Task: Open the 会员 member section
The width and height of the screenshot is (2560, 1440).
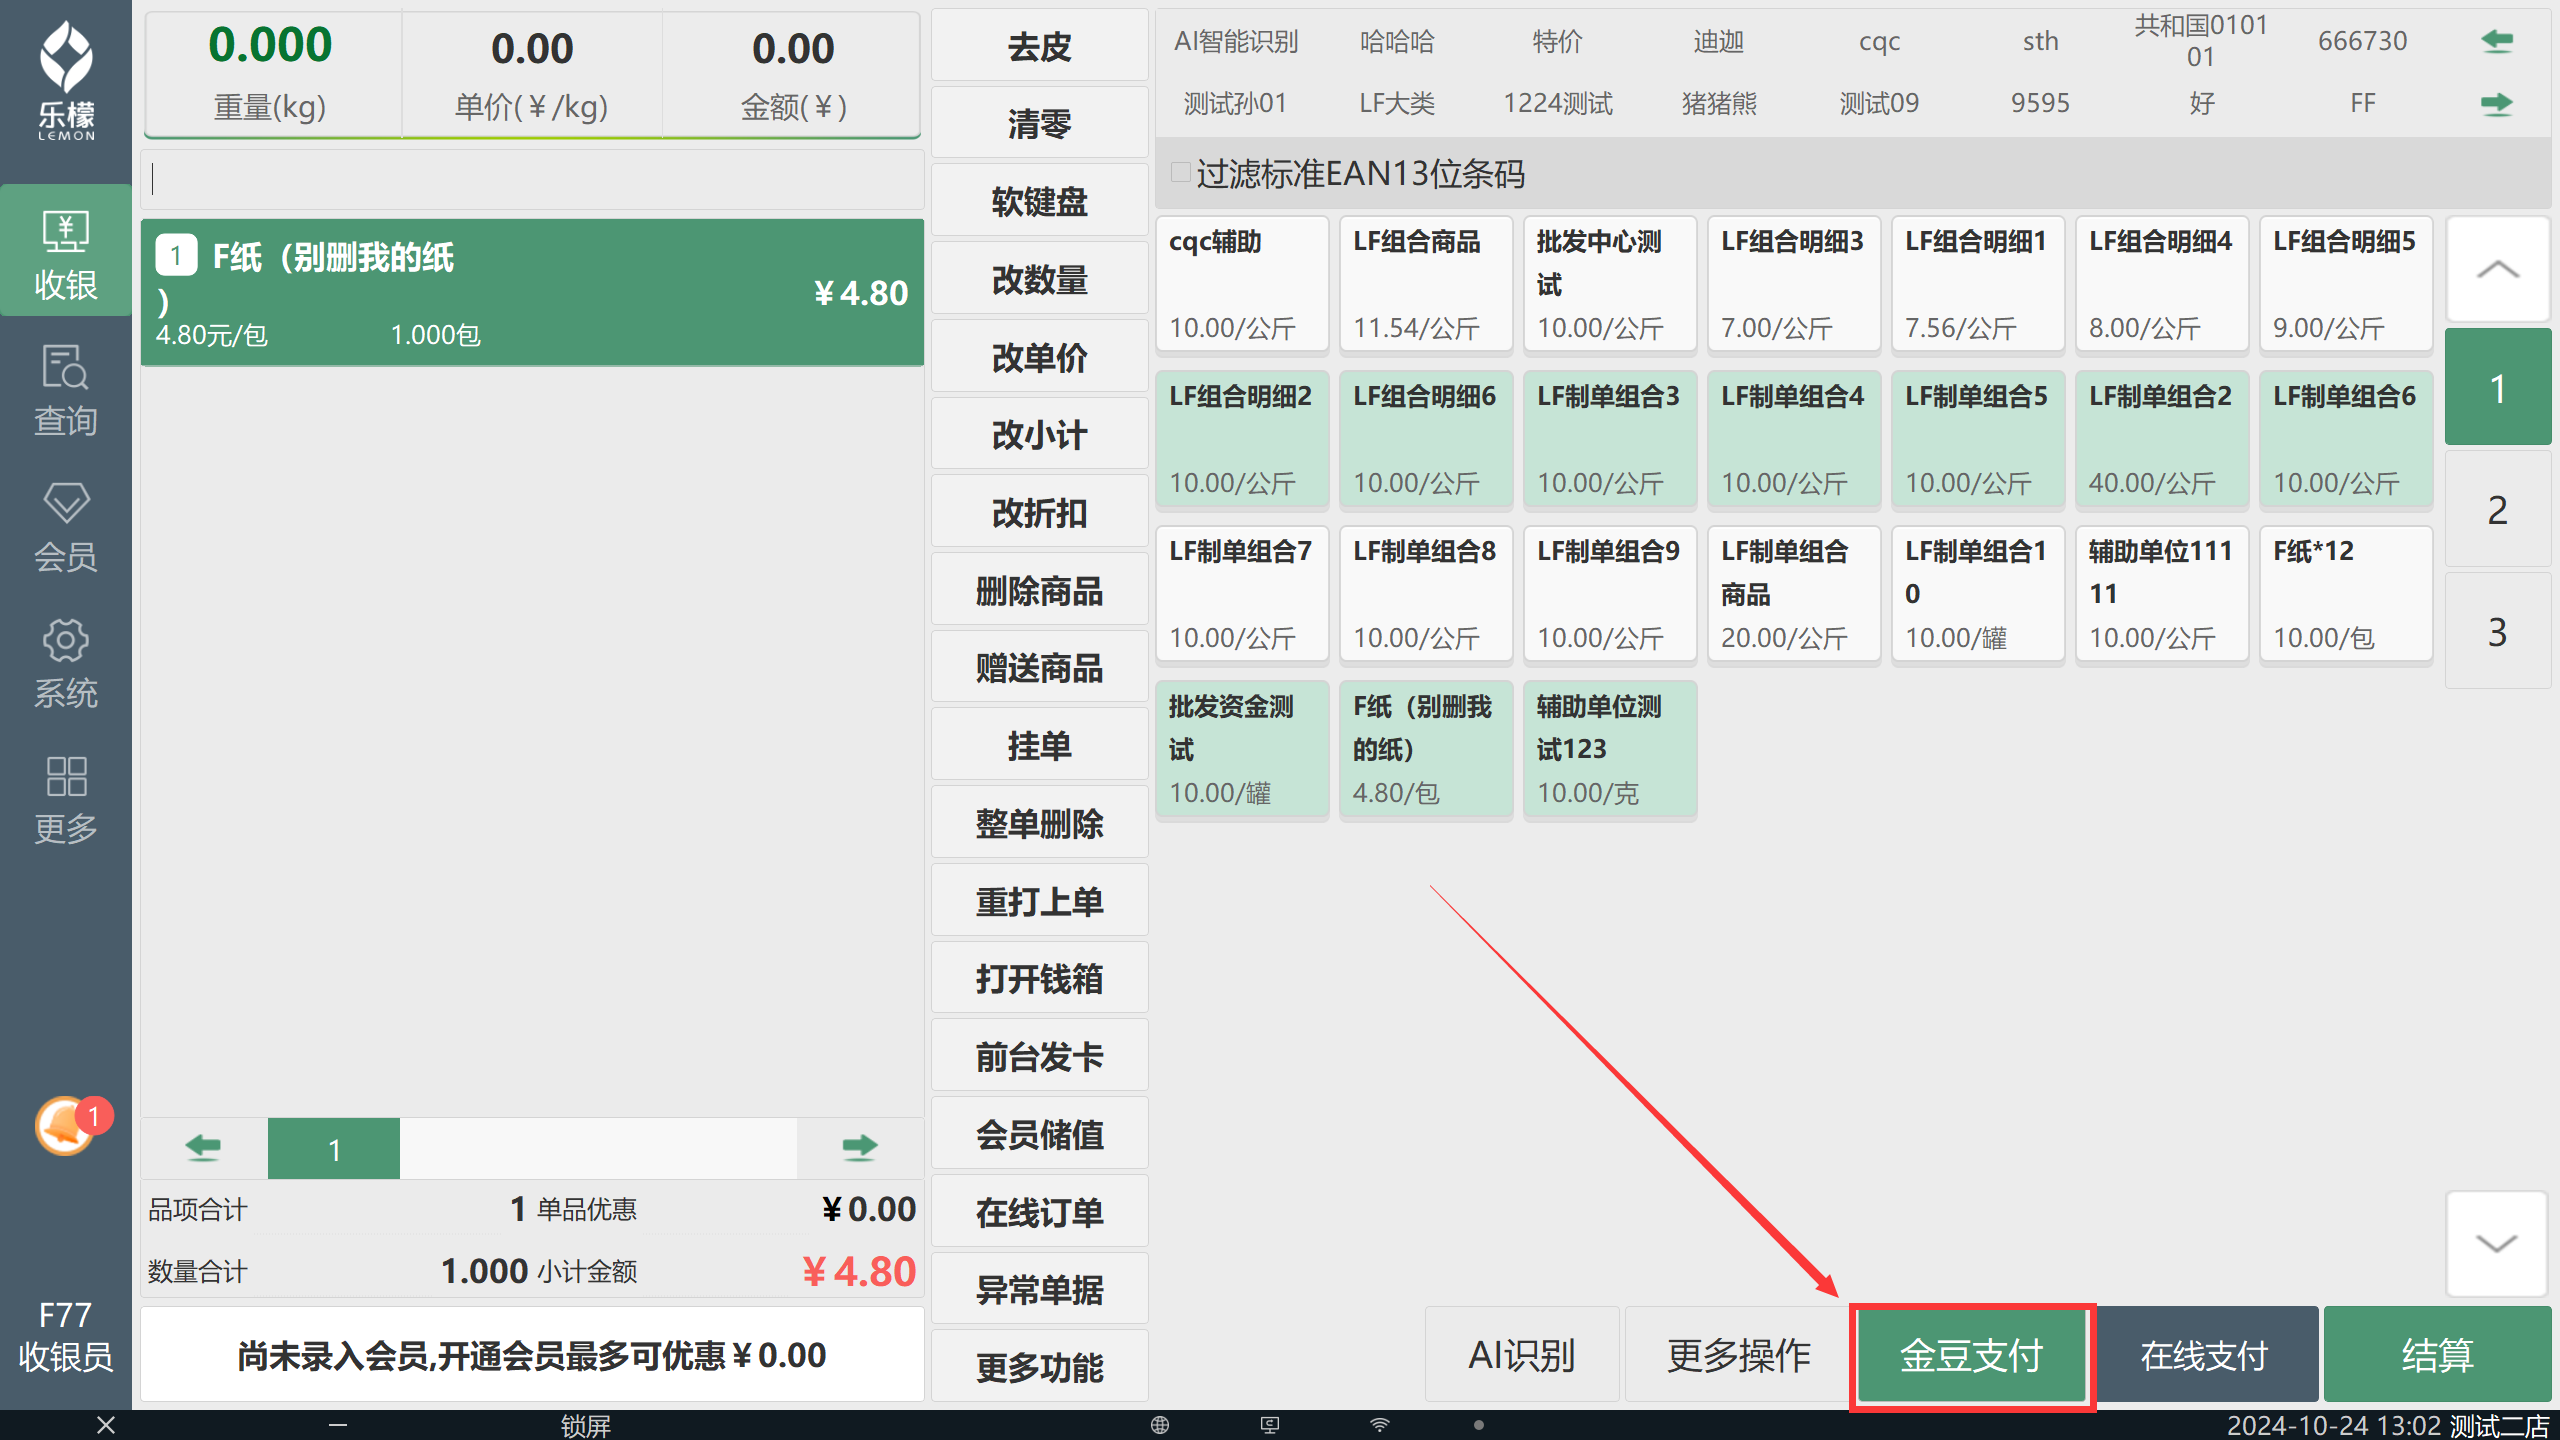Action: tap(66, 526)
